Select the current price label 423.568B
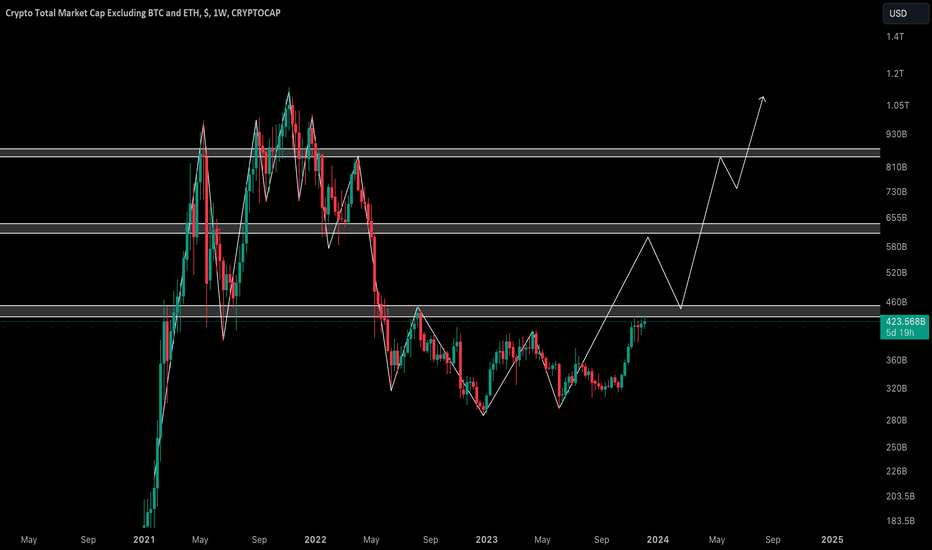The width and height of the screenshot is (932, 550). [905, 322]
